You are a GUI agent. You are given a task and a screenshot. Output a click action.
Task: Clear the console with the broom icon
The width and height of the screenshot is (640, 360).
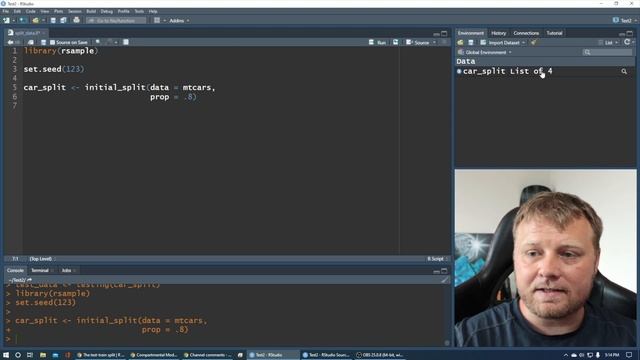point(444,280)
